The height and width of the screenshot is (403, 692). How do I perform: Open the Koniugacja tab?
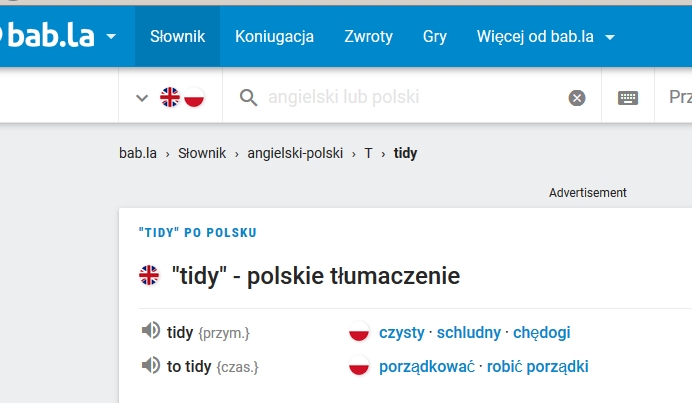274,37
